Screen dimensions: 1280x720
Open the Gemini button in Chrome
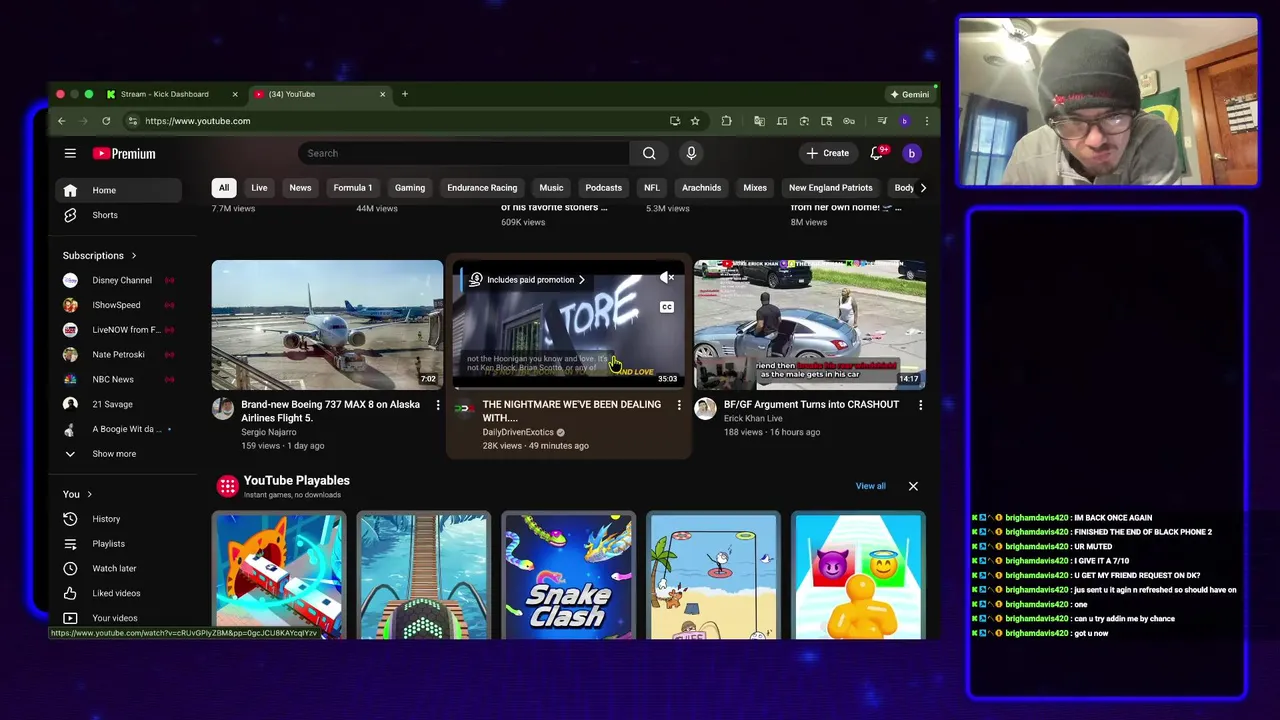pyautogui.click(x=910, y=94)
